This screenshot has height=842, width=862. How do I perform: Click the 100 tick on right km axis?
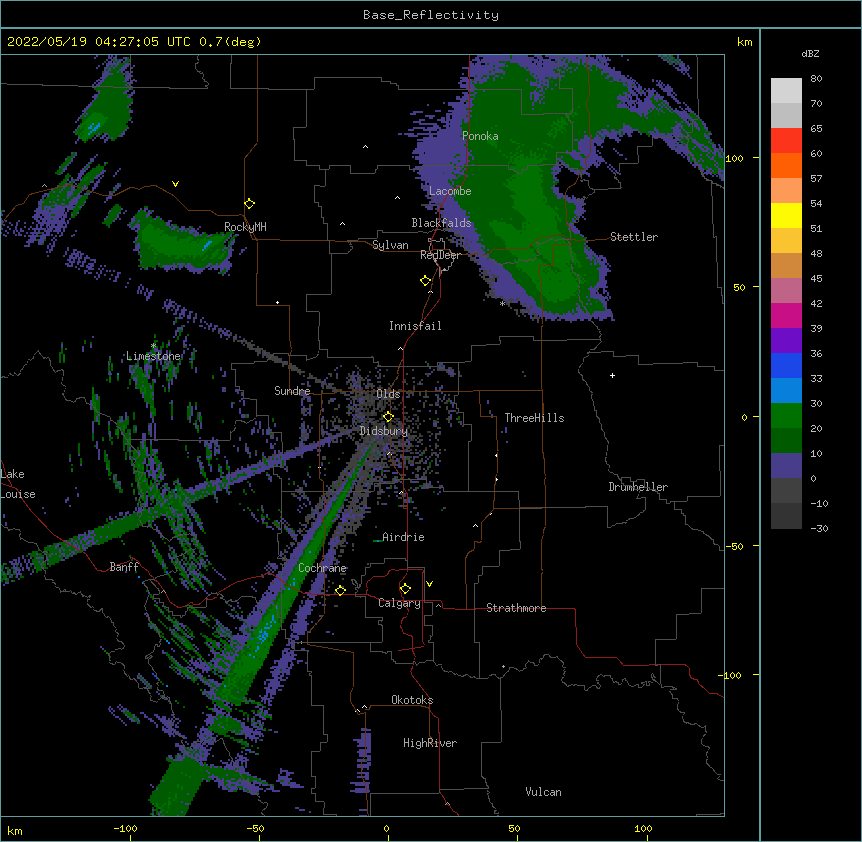pyautogui.click(x=734, y=158)
